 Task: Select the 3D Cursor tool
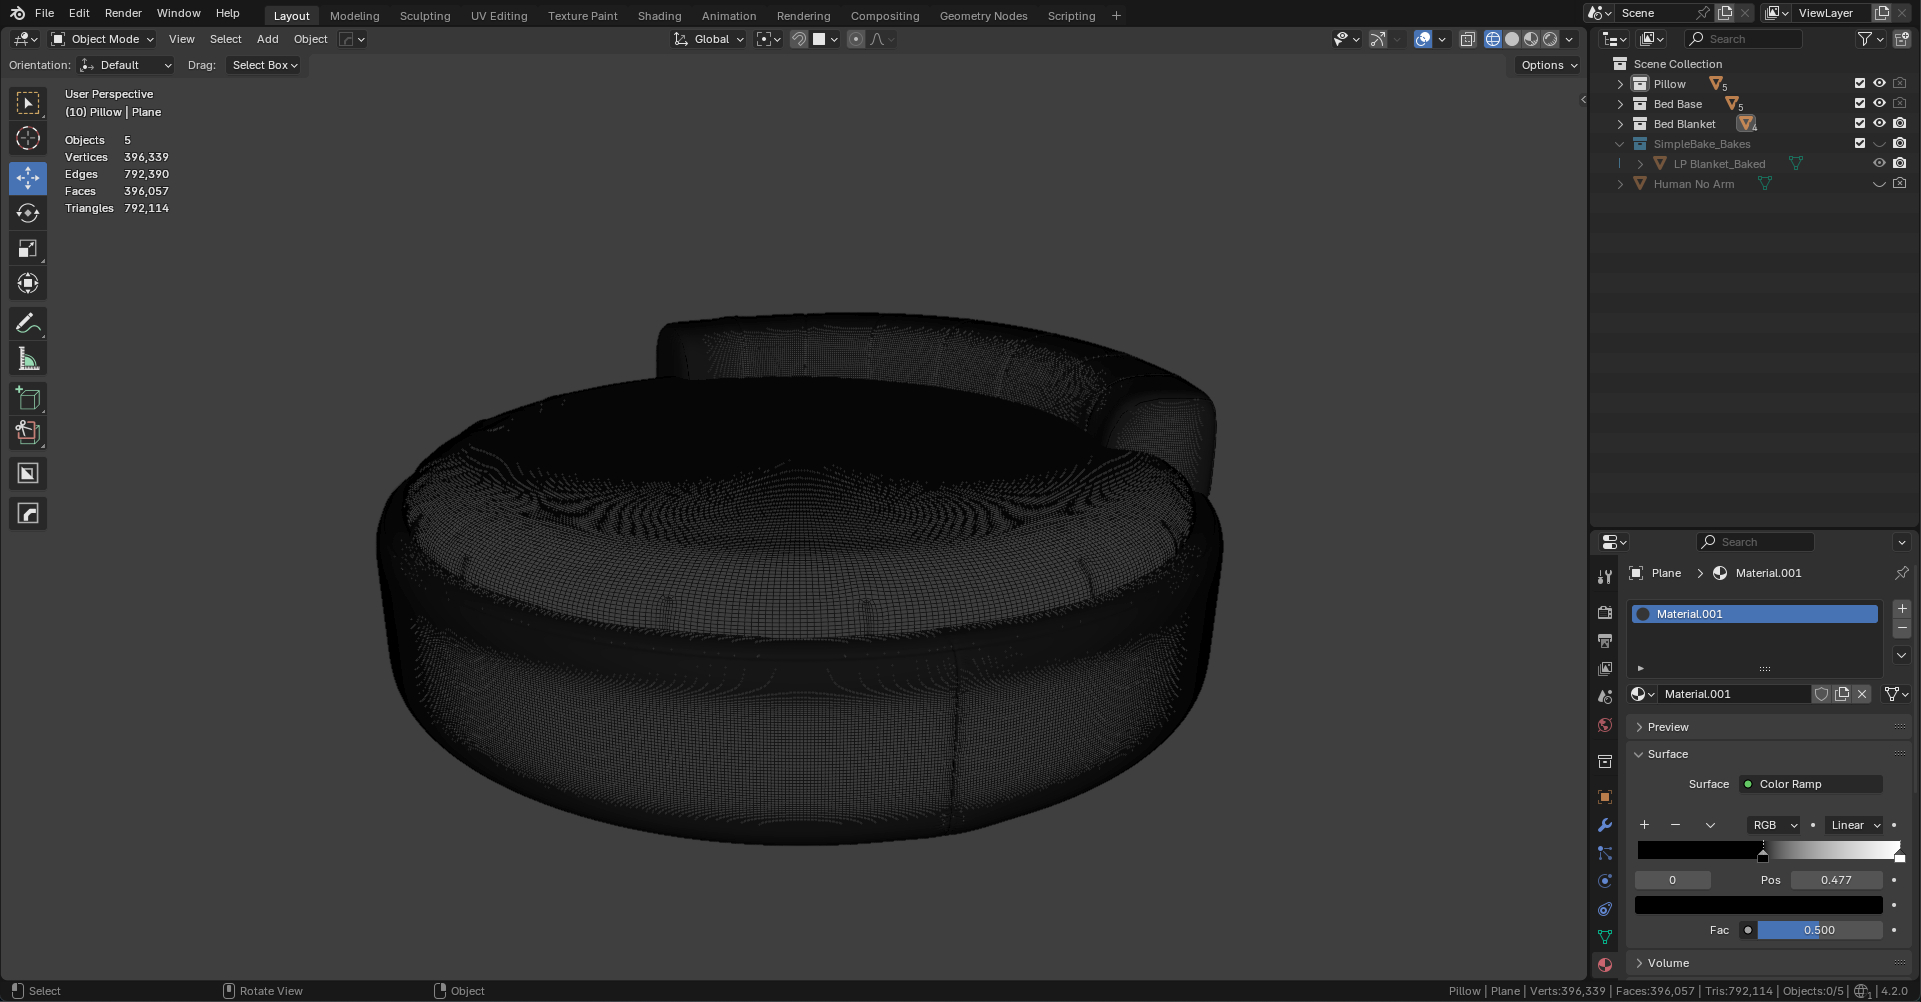coord(28,138)
